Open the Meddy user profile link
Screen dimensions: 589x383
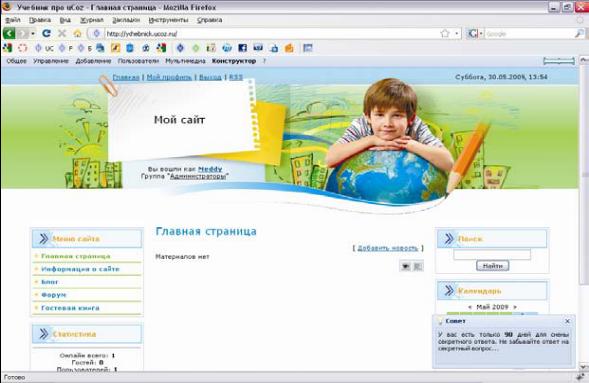pos(210,169)
